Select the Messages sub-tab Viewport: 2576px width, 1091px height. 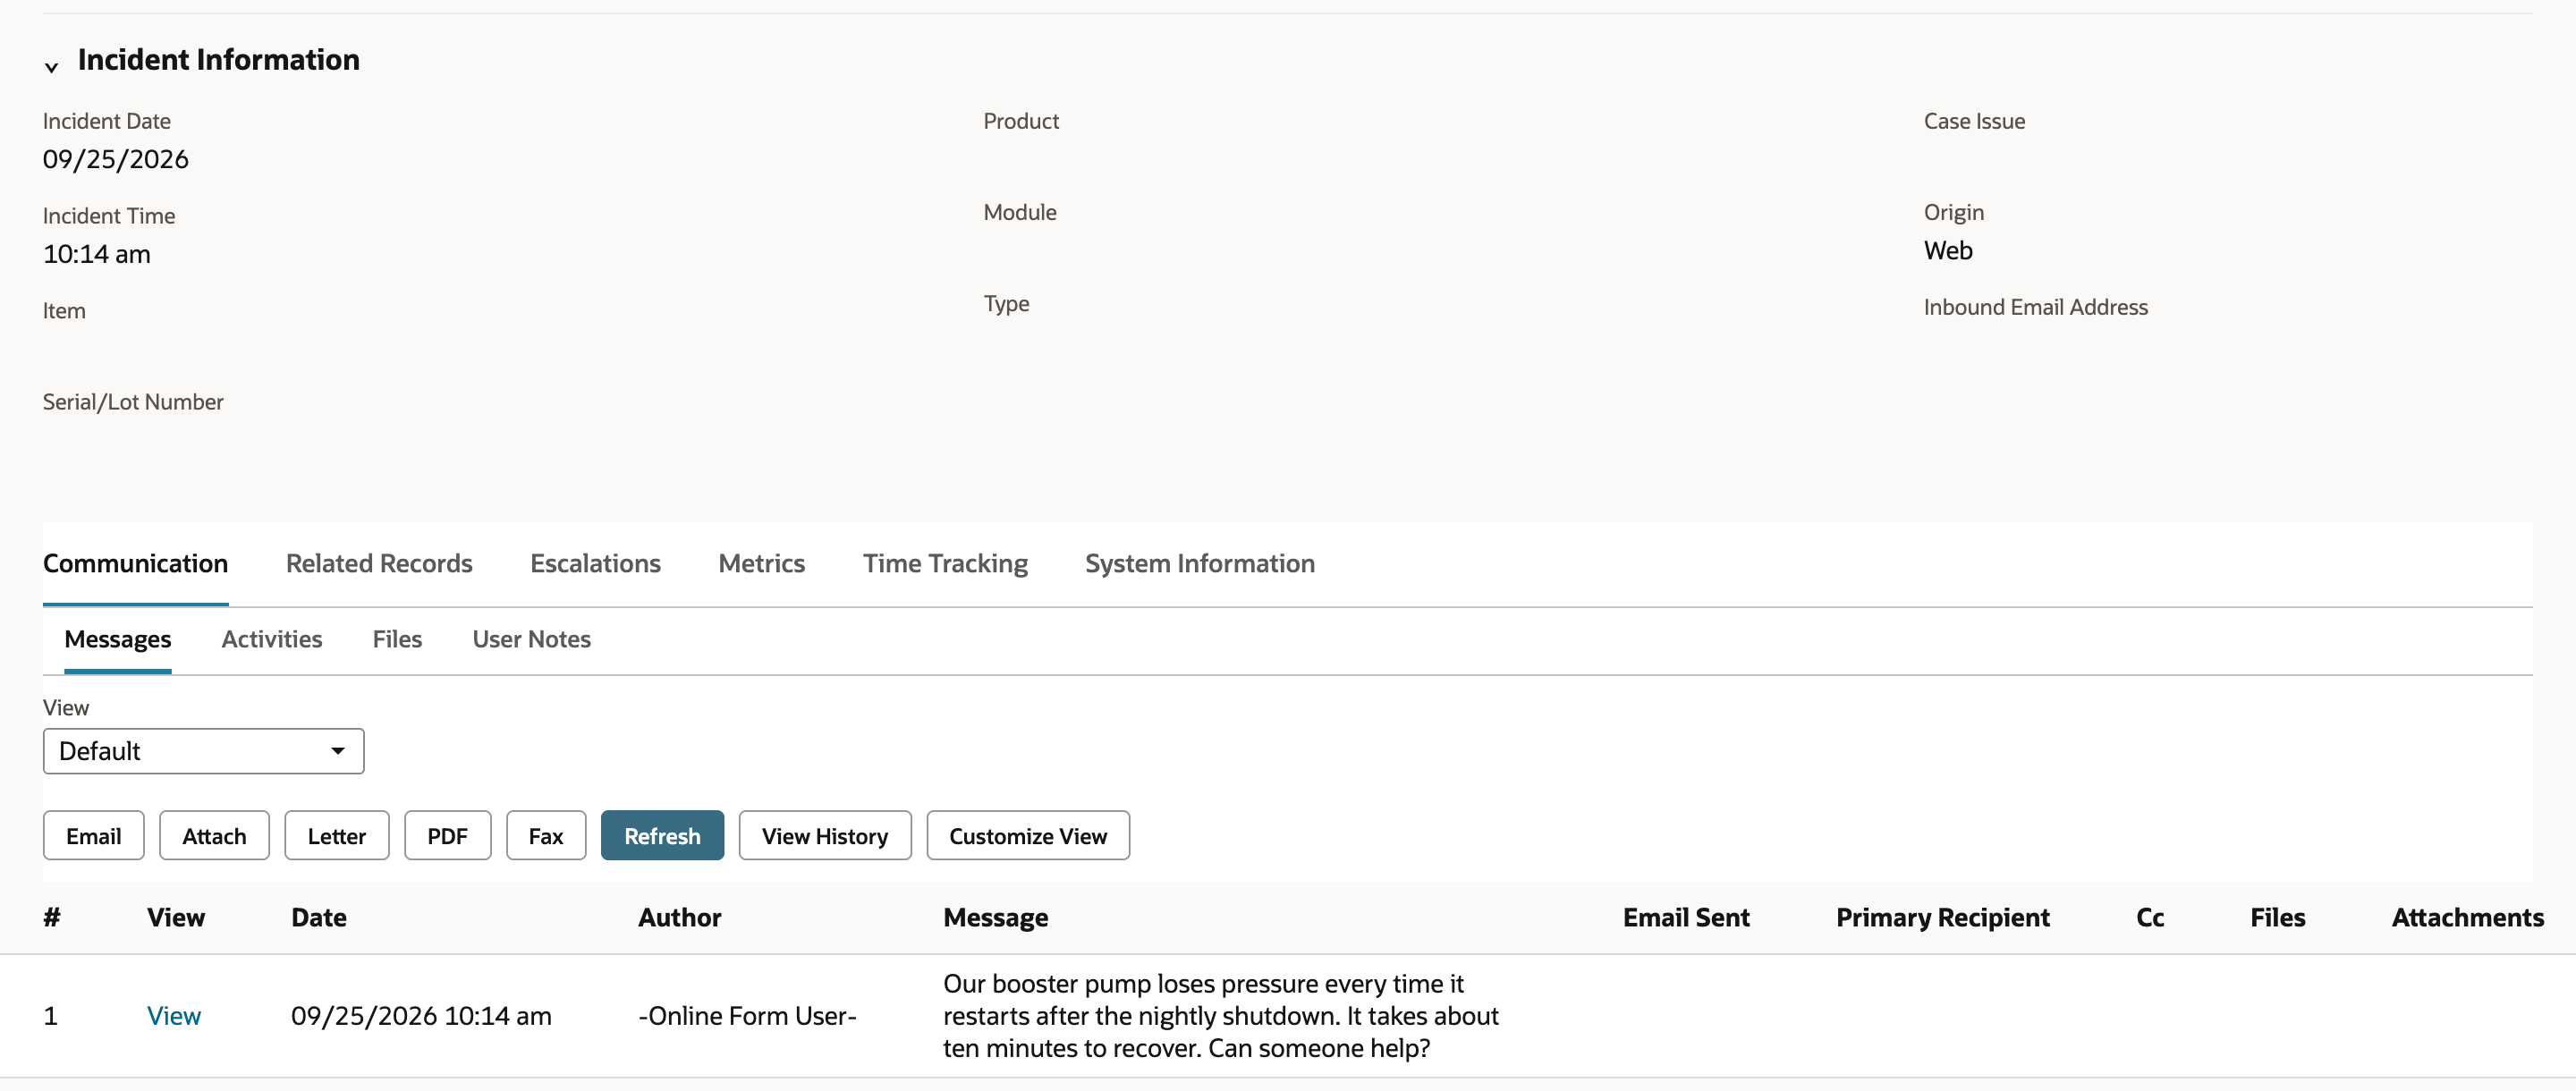(x=118, y=639)
